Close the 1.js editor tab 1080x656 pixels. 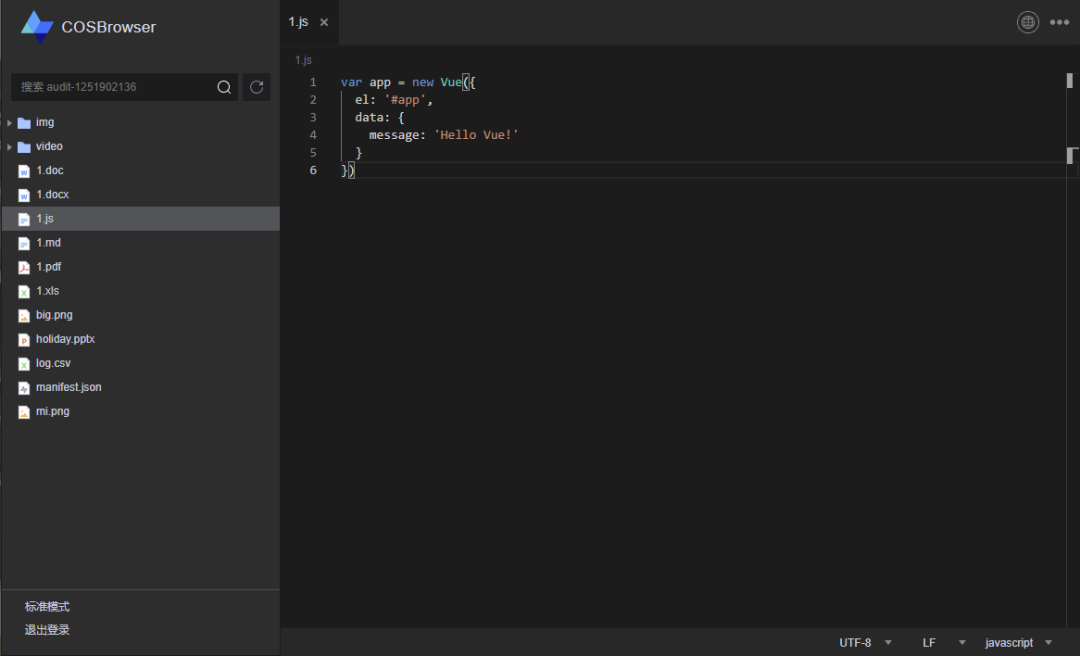pos(324,22)
